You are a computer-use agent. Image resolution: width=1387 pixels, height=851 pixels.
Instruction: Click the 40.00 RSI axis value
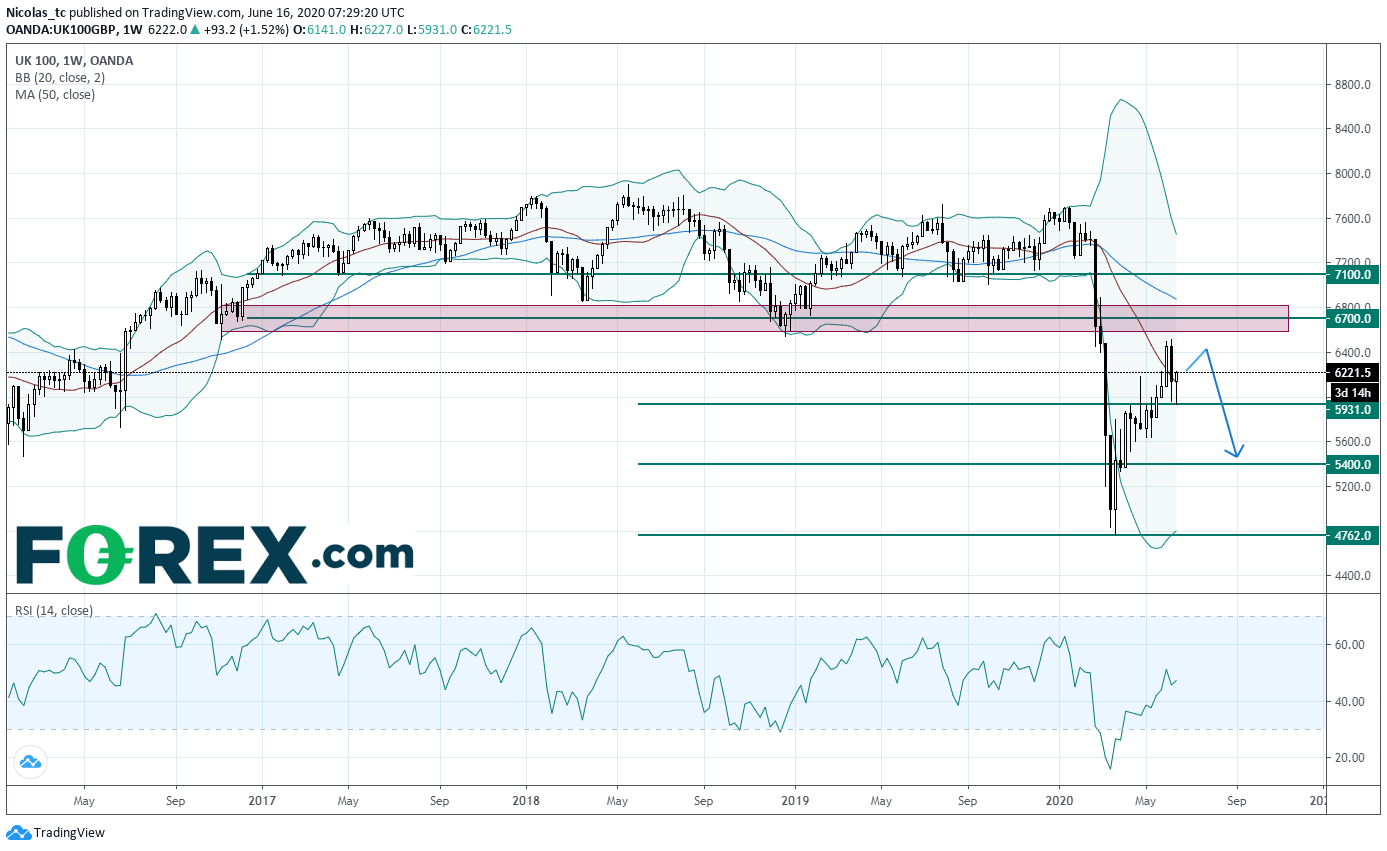click(x=1352, y=702)
